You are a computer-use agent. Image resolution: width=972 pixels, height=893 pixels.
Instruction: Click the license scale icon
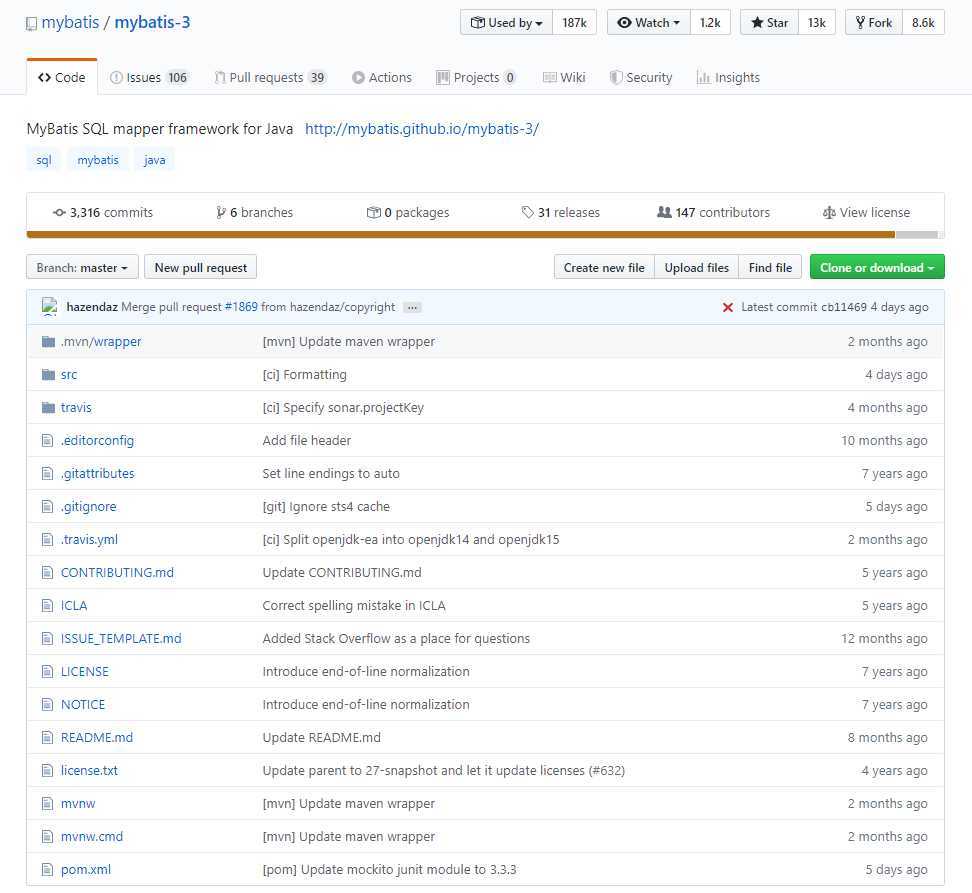(829, 213)
